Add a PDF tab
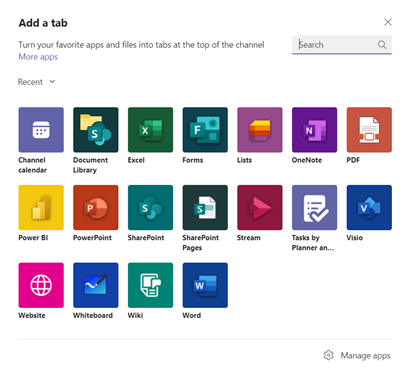 click(x=369, y=130)
